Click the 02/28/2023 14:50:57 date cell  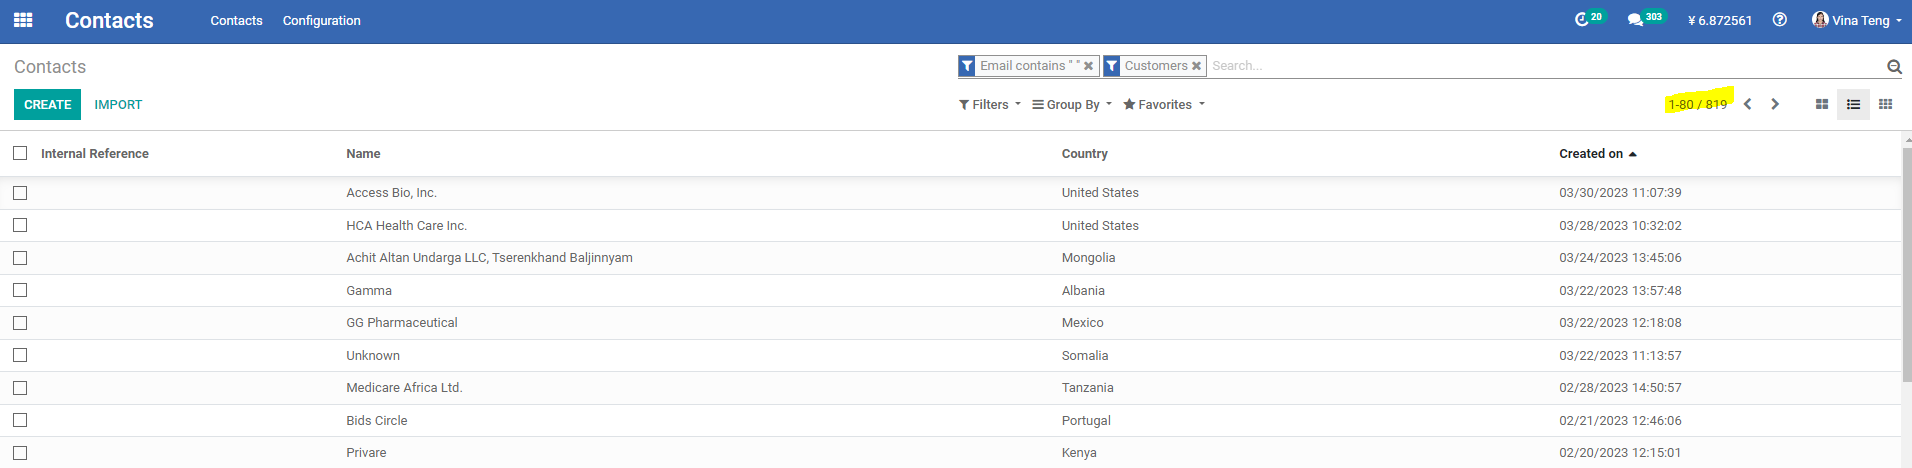tap(1620, 388)
